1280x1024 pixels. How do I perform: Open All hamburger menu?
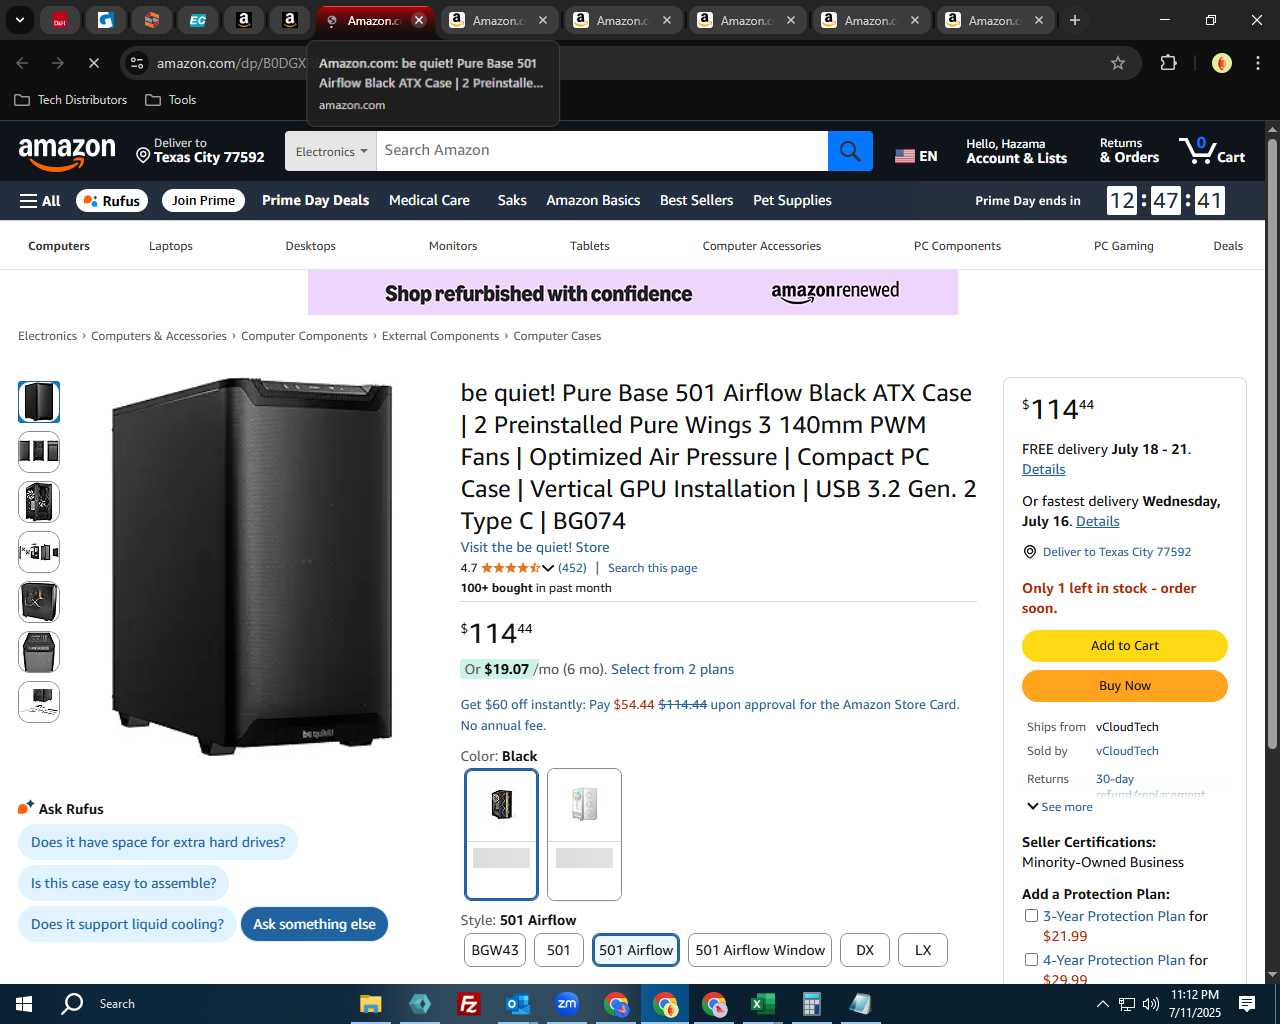(x=40, y=201)
